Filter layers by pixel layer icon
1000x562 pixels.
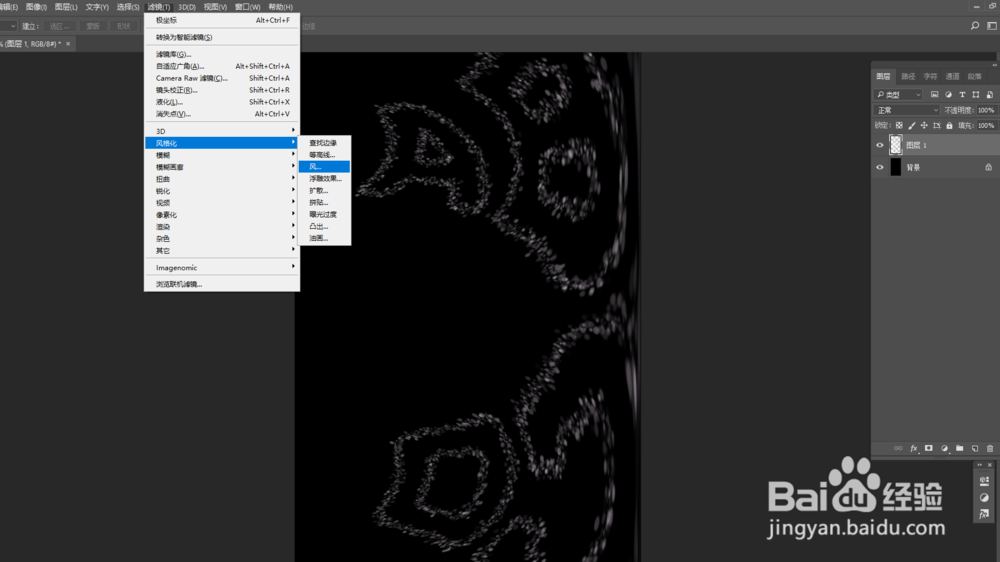(934, 94)
